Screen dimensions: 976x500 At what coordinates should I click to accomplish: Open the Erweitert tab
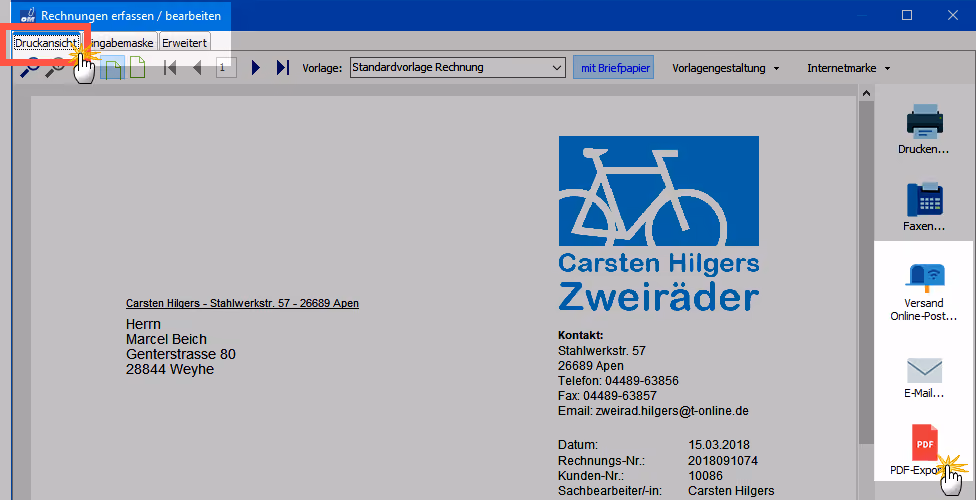[x=184, y=43]
